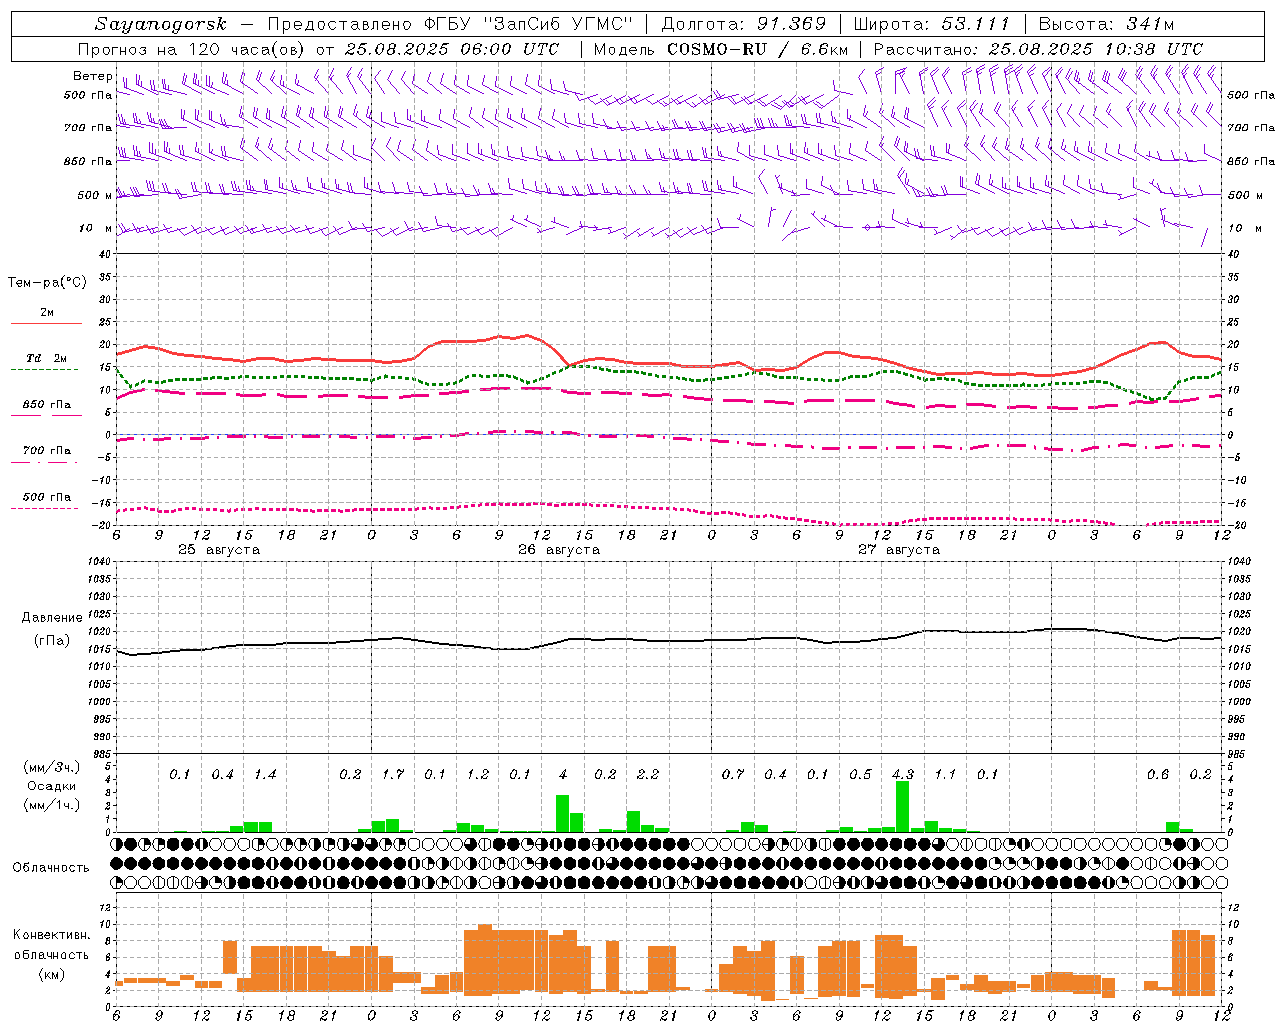Click the 3-hour precipitation value 1.2
Screen dimensions: 1280x1024
[x=478, y=774]
